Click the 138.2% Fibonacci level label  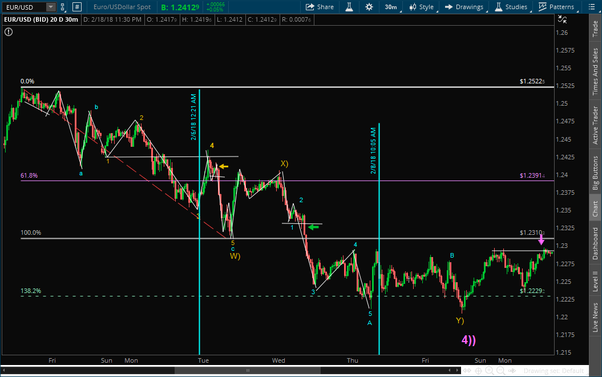click(x=31, y=291)
